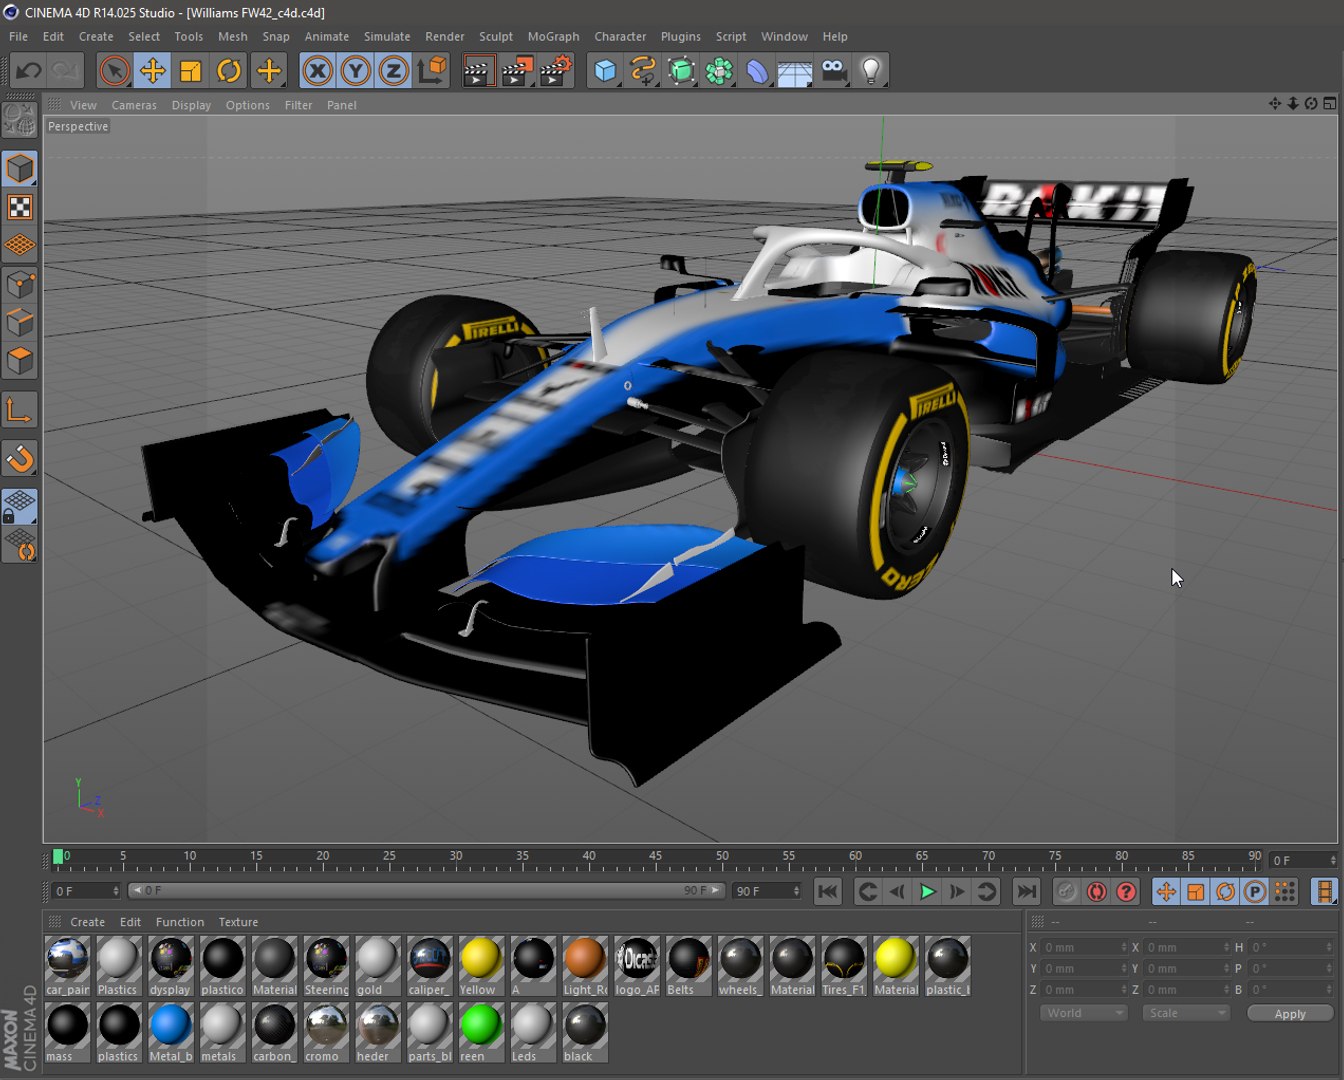
Task: Open the viewport Cameras menu
Action: 134,105
